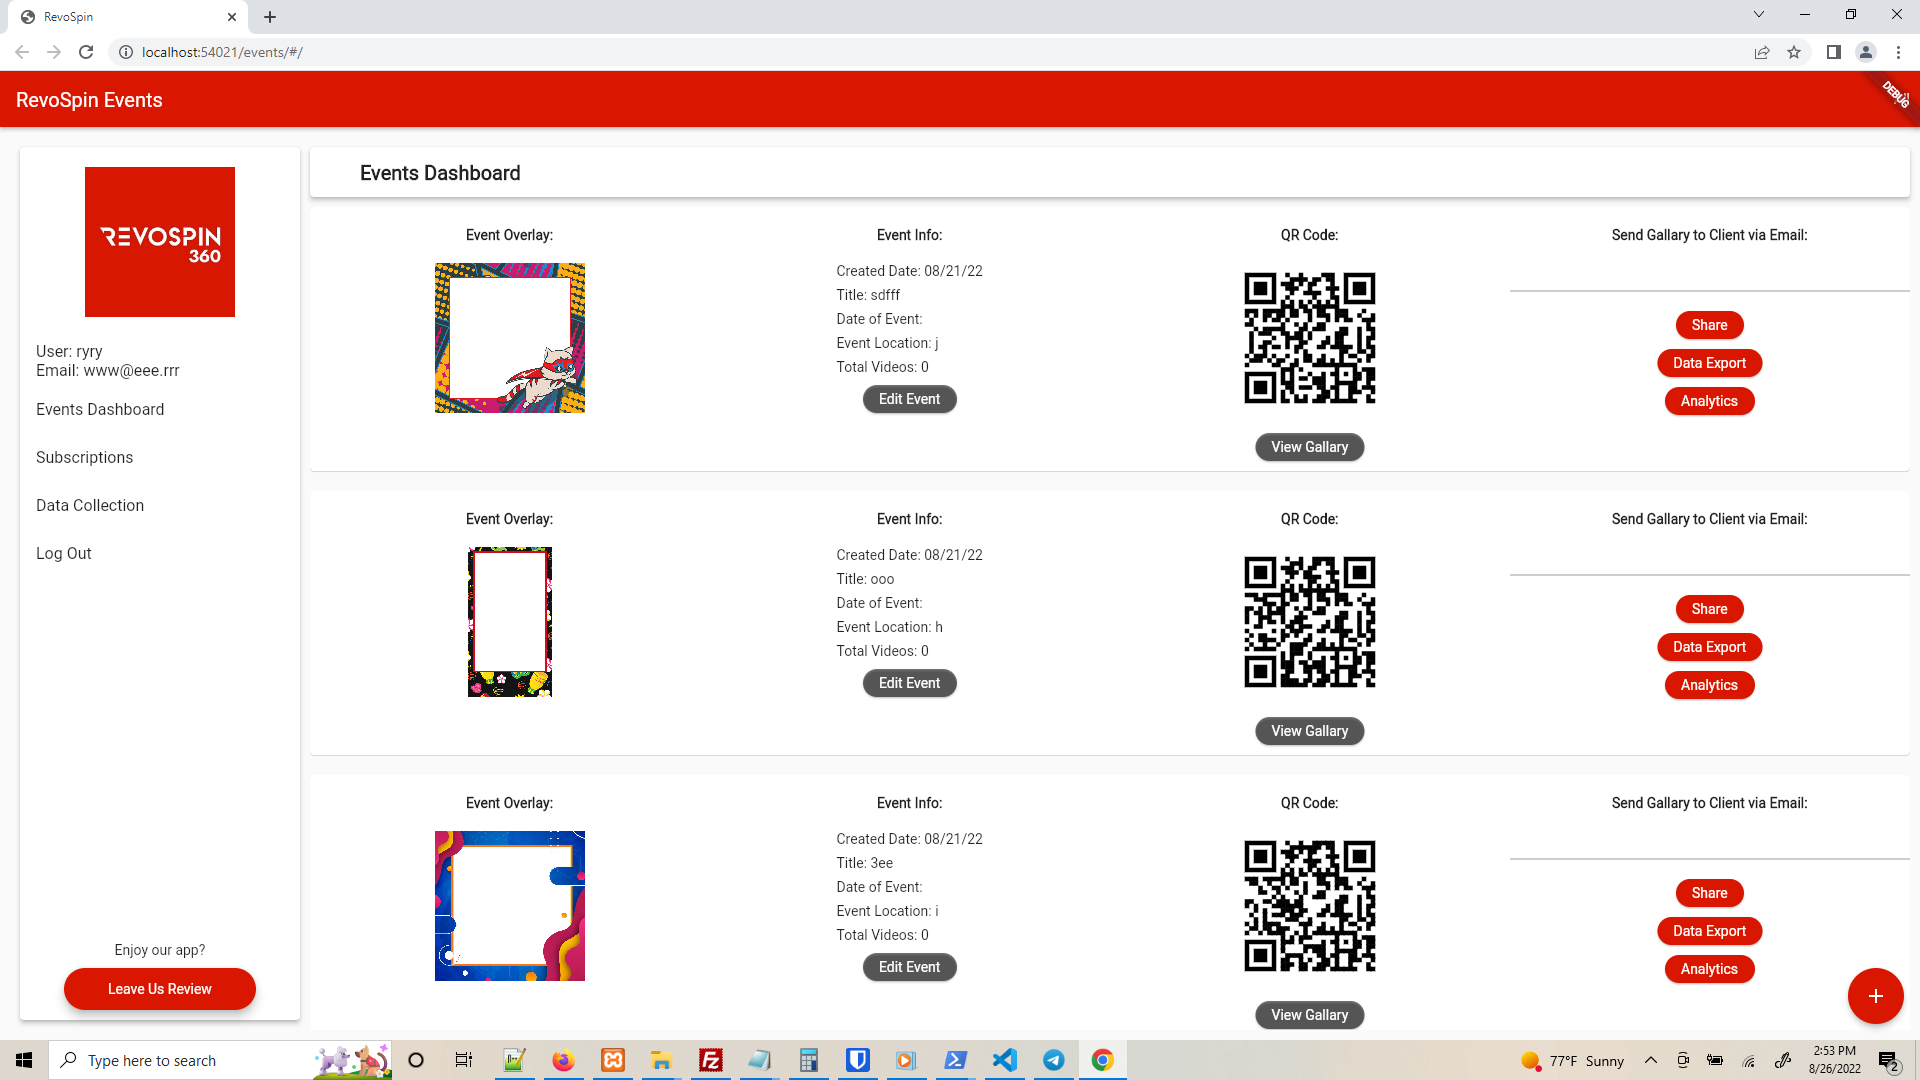Click the Windows taskbar search box
This screenshot has height=1080, width=1920.
coord(220,1060)
